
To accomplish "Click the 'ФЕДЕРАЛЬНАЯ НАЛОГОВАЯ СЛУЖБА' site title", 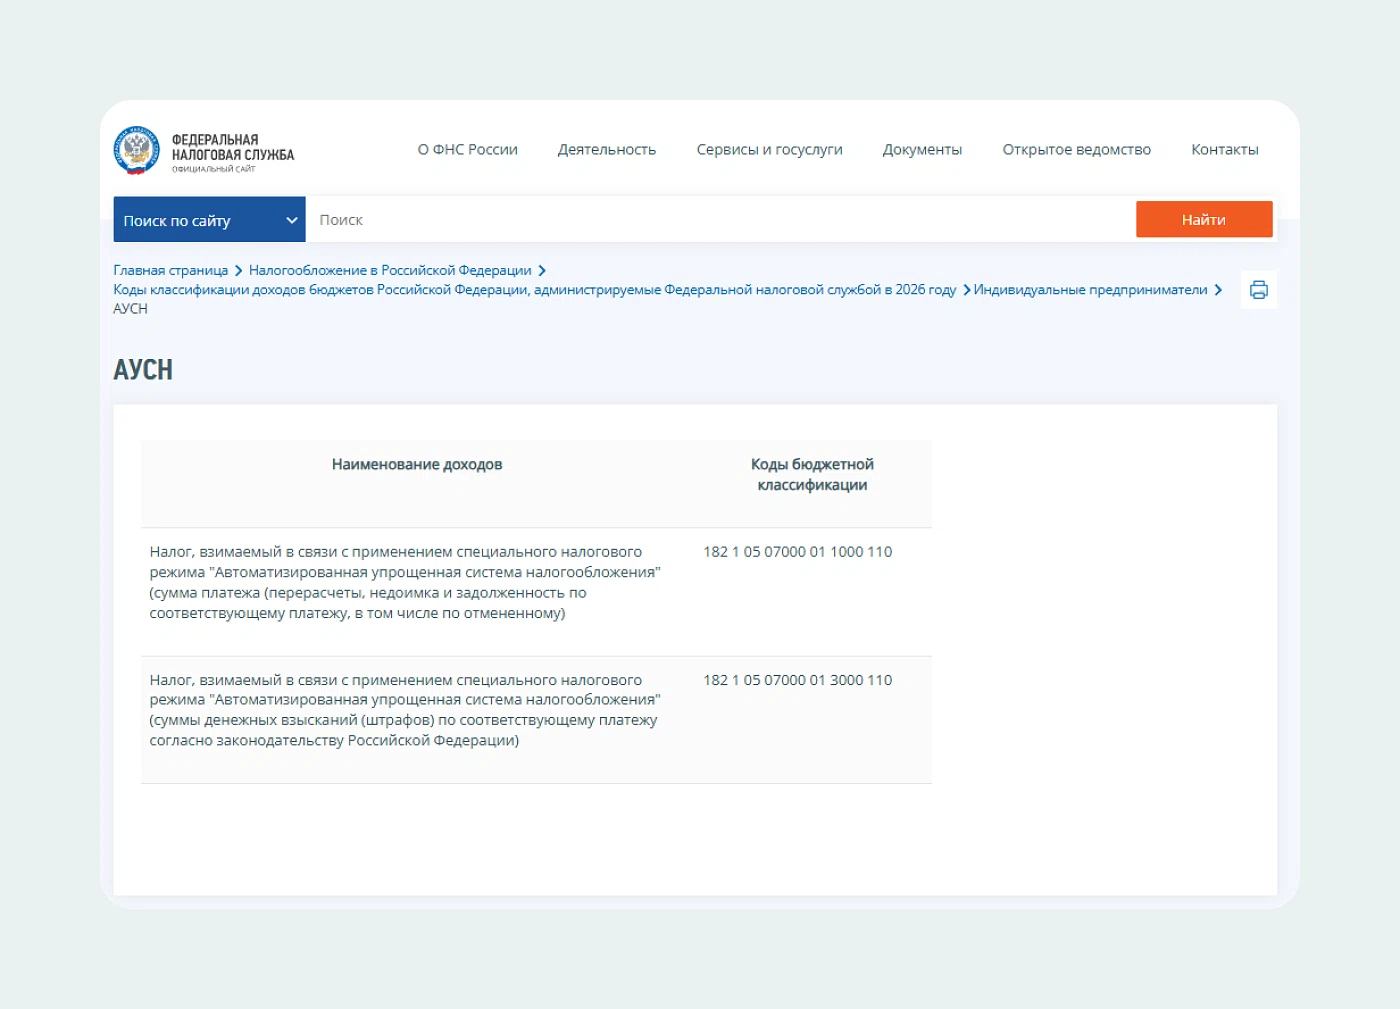I will (232, 148).
